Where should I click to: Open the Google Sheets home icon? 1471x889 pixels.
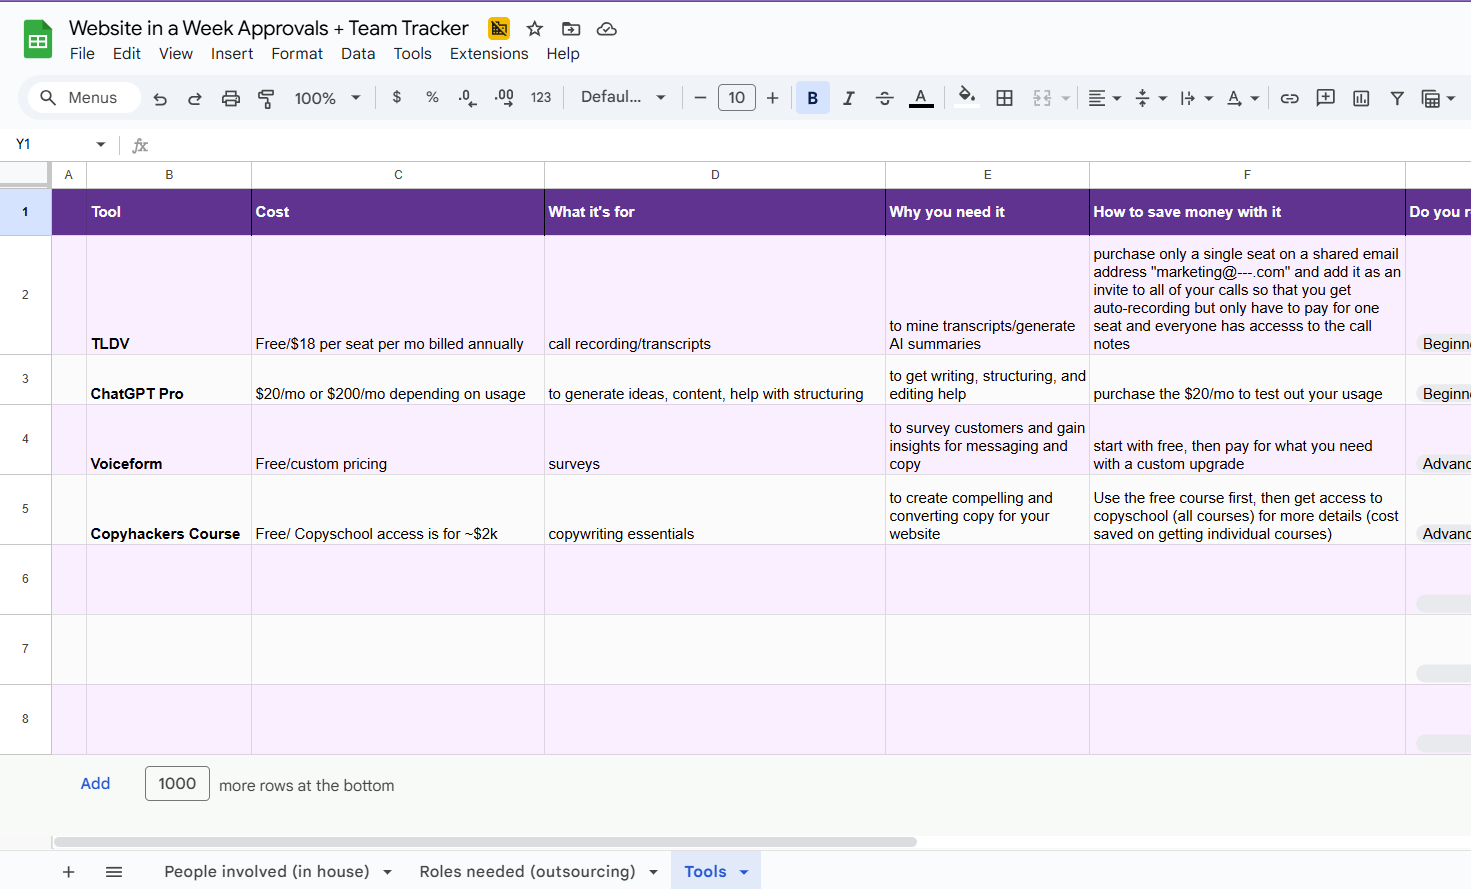(38, 40)
